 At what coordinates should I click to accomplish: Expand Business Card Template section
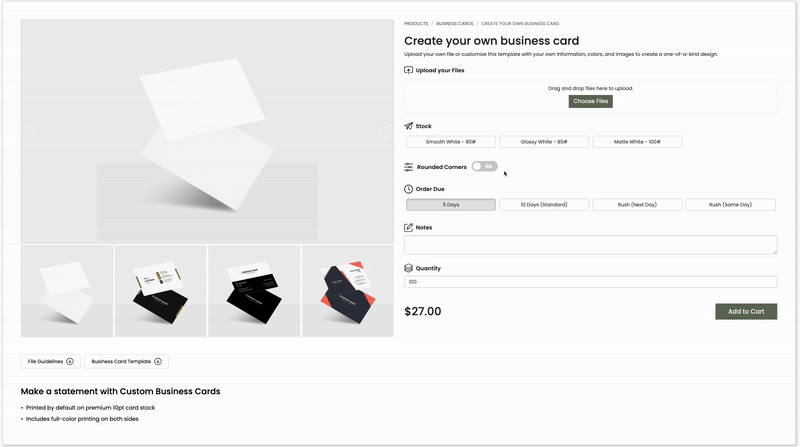126,361
